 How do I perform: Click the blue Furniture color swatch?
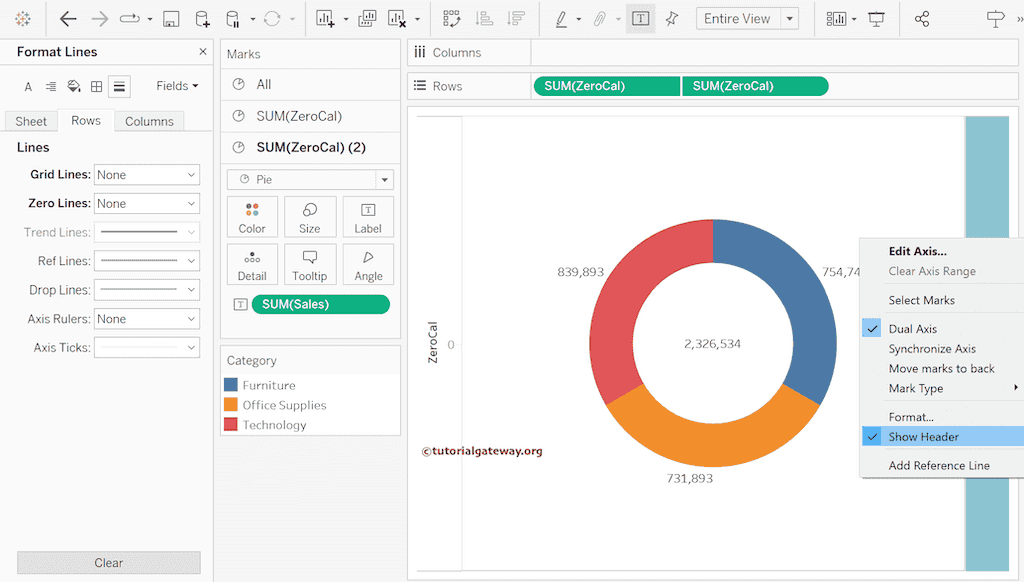pos(231,385)
